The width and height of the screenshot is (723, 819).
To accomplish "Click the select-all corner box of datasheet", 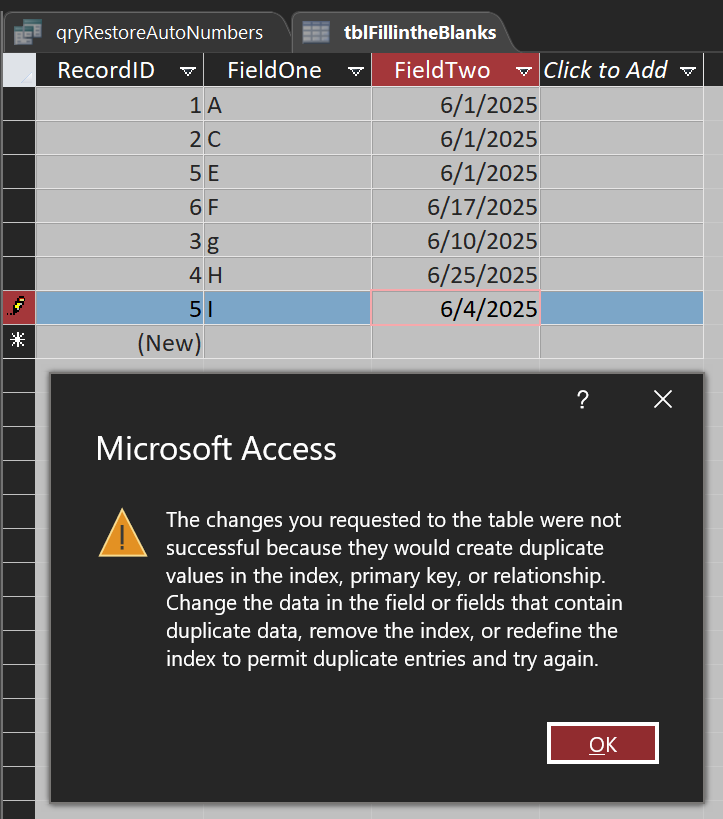I will [x=19, y=69].
